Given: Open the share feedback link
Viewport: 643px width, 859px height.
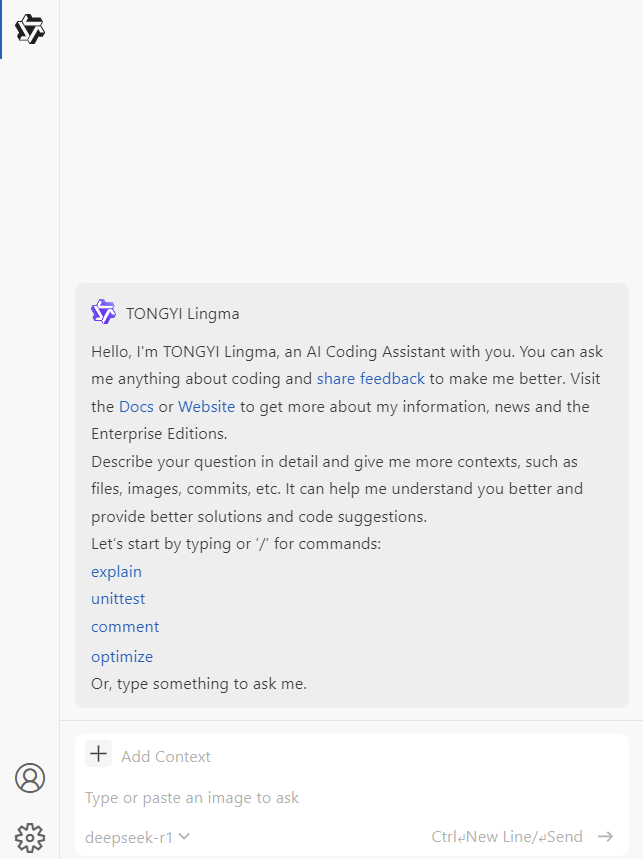Looking at the screenshot, I should (371, 379).
